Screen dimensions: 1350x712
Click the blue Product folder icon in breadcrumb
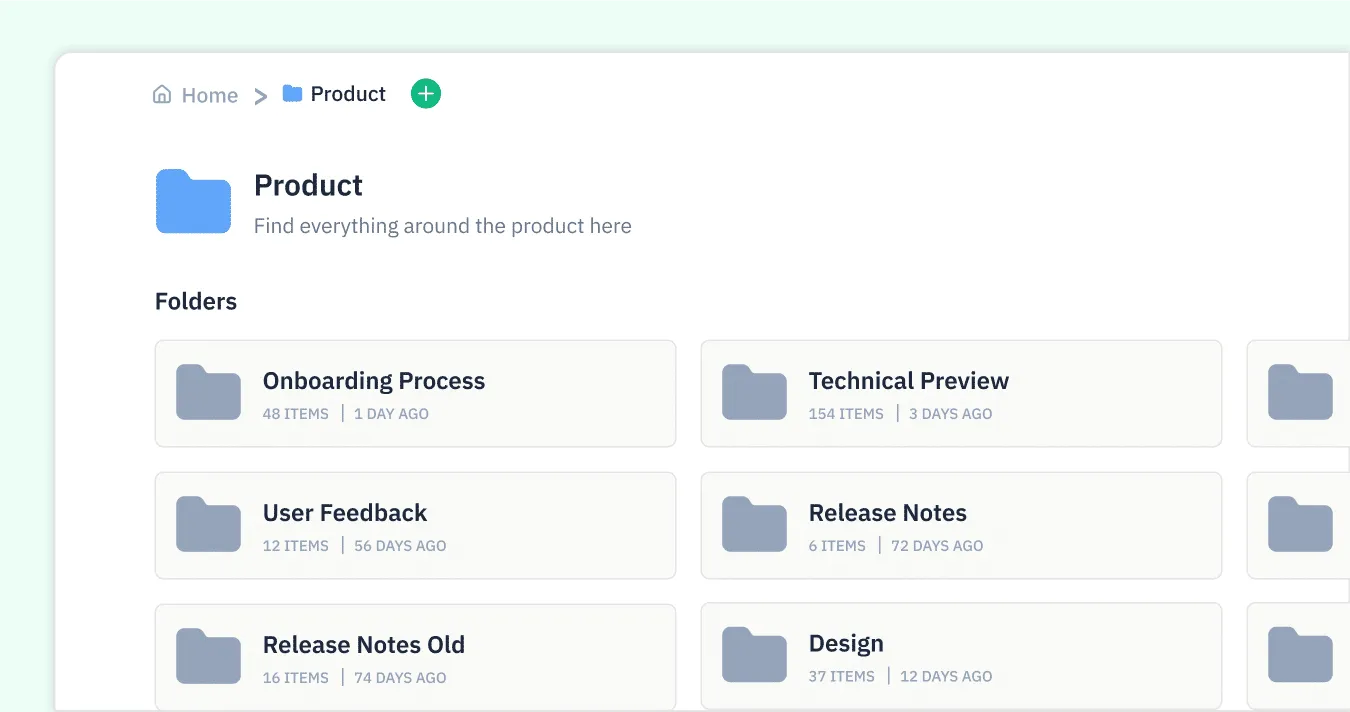coord(291,93)
